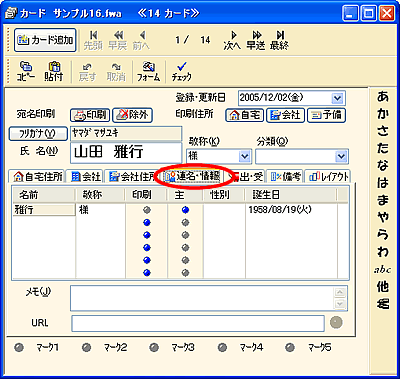This screenshot has width=400, height=379.
Task: Switch to the 会社 tab
Action: point(85,177)
